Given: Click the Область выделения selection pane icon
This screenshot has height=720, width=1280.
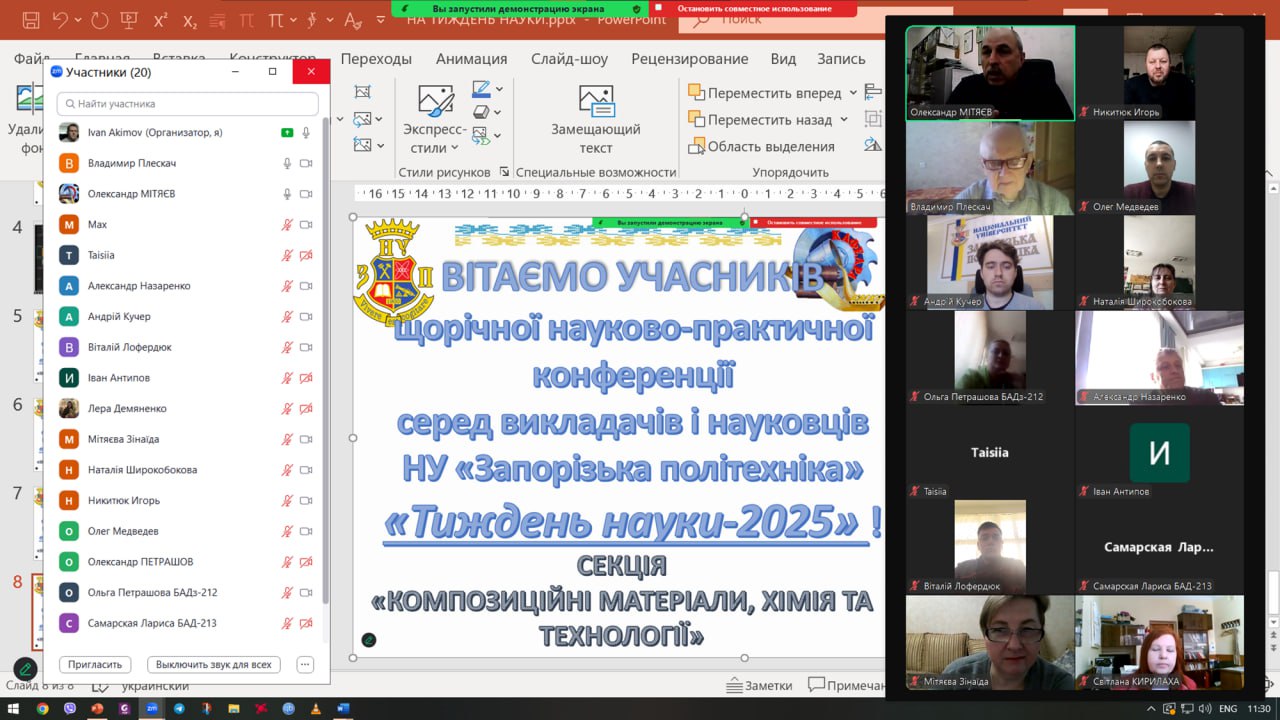Looking at the screenshot, I should point(696,146).
